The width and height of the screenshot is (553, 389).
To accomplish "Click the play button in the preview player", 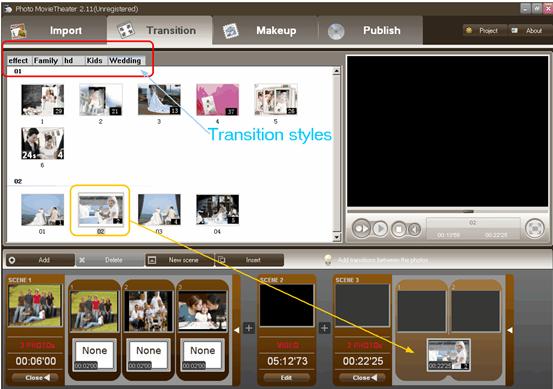I will [380, 229].
